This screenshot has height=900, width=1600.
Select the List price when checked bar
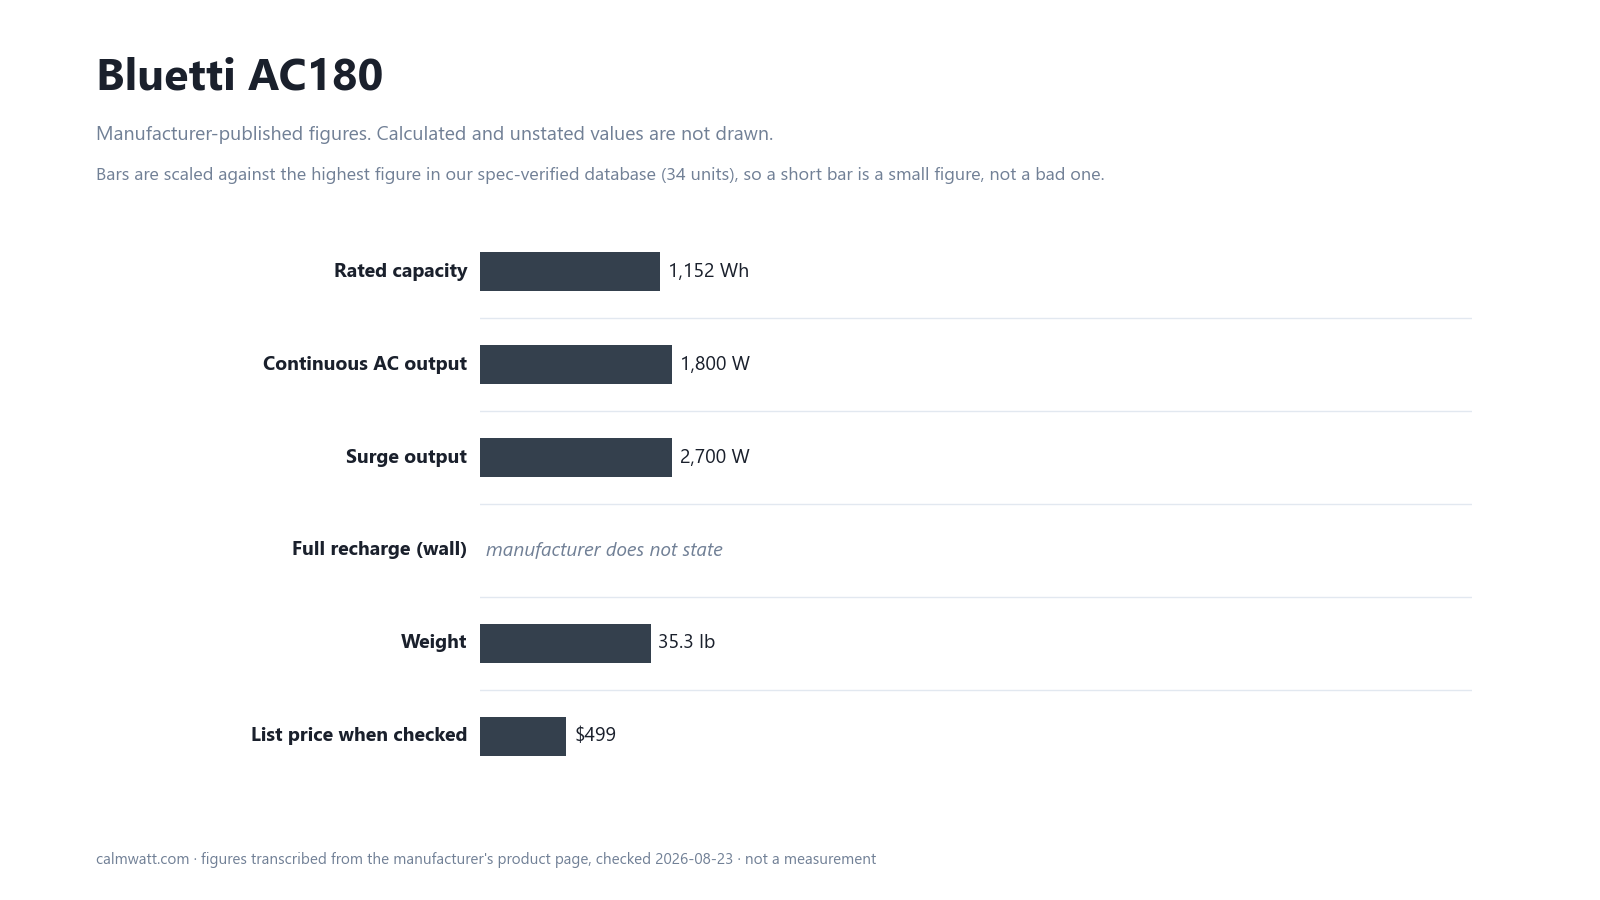coord(523,736)
